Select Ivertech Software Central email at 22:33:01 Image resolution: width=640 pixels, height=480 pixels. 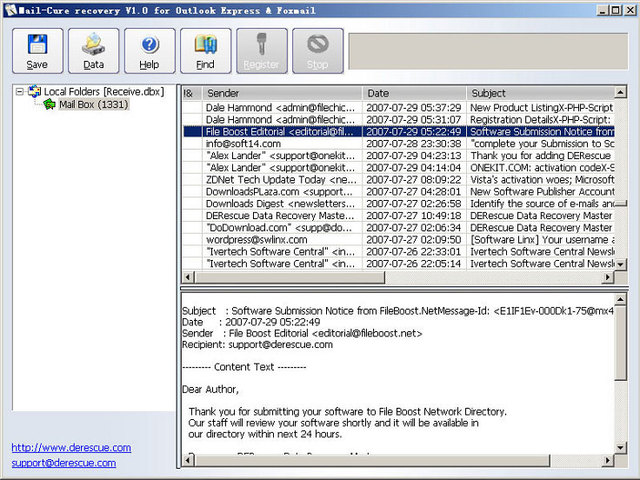pos(398,252)
